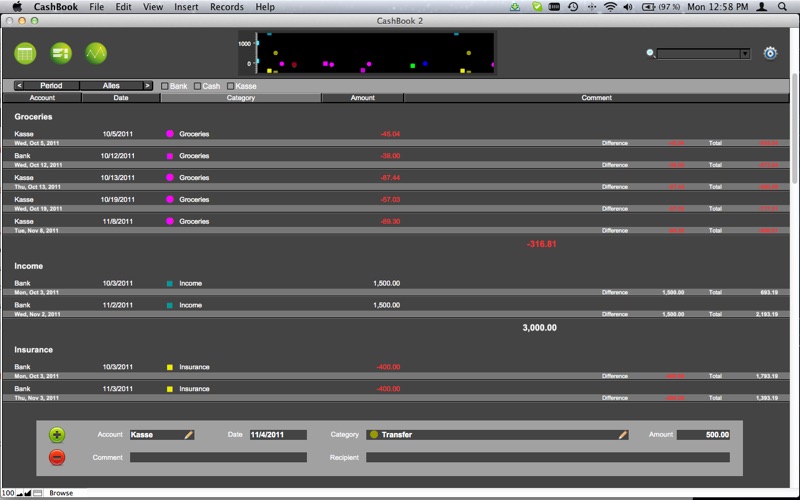Click the overview scatter chart thumbnail

(x=367, y=53)
